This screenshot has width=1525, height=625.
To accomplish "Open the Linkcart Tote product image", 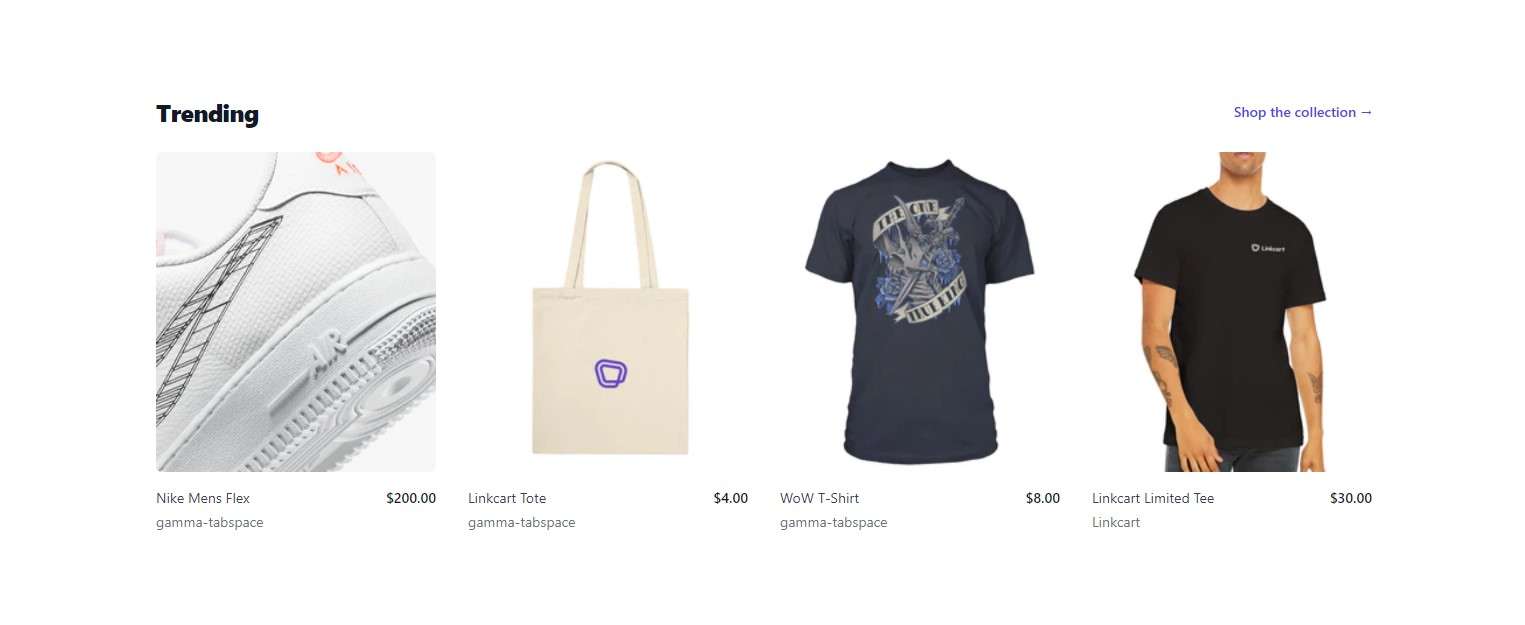I will coord(608,312).
